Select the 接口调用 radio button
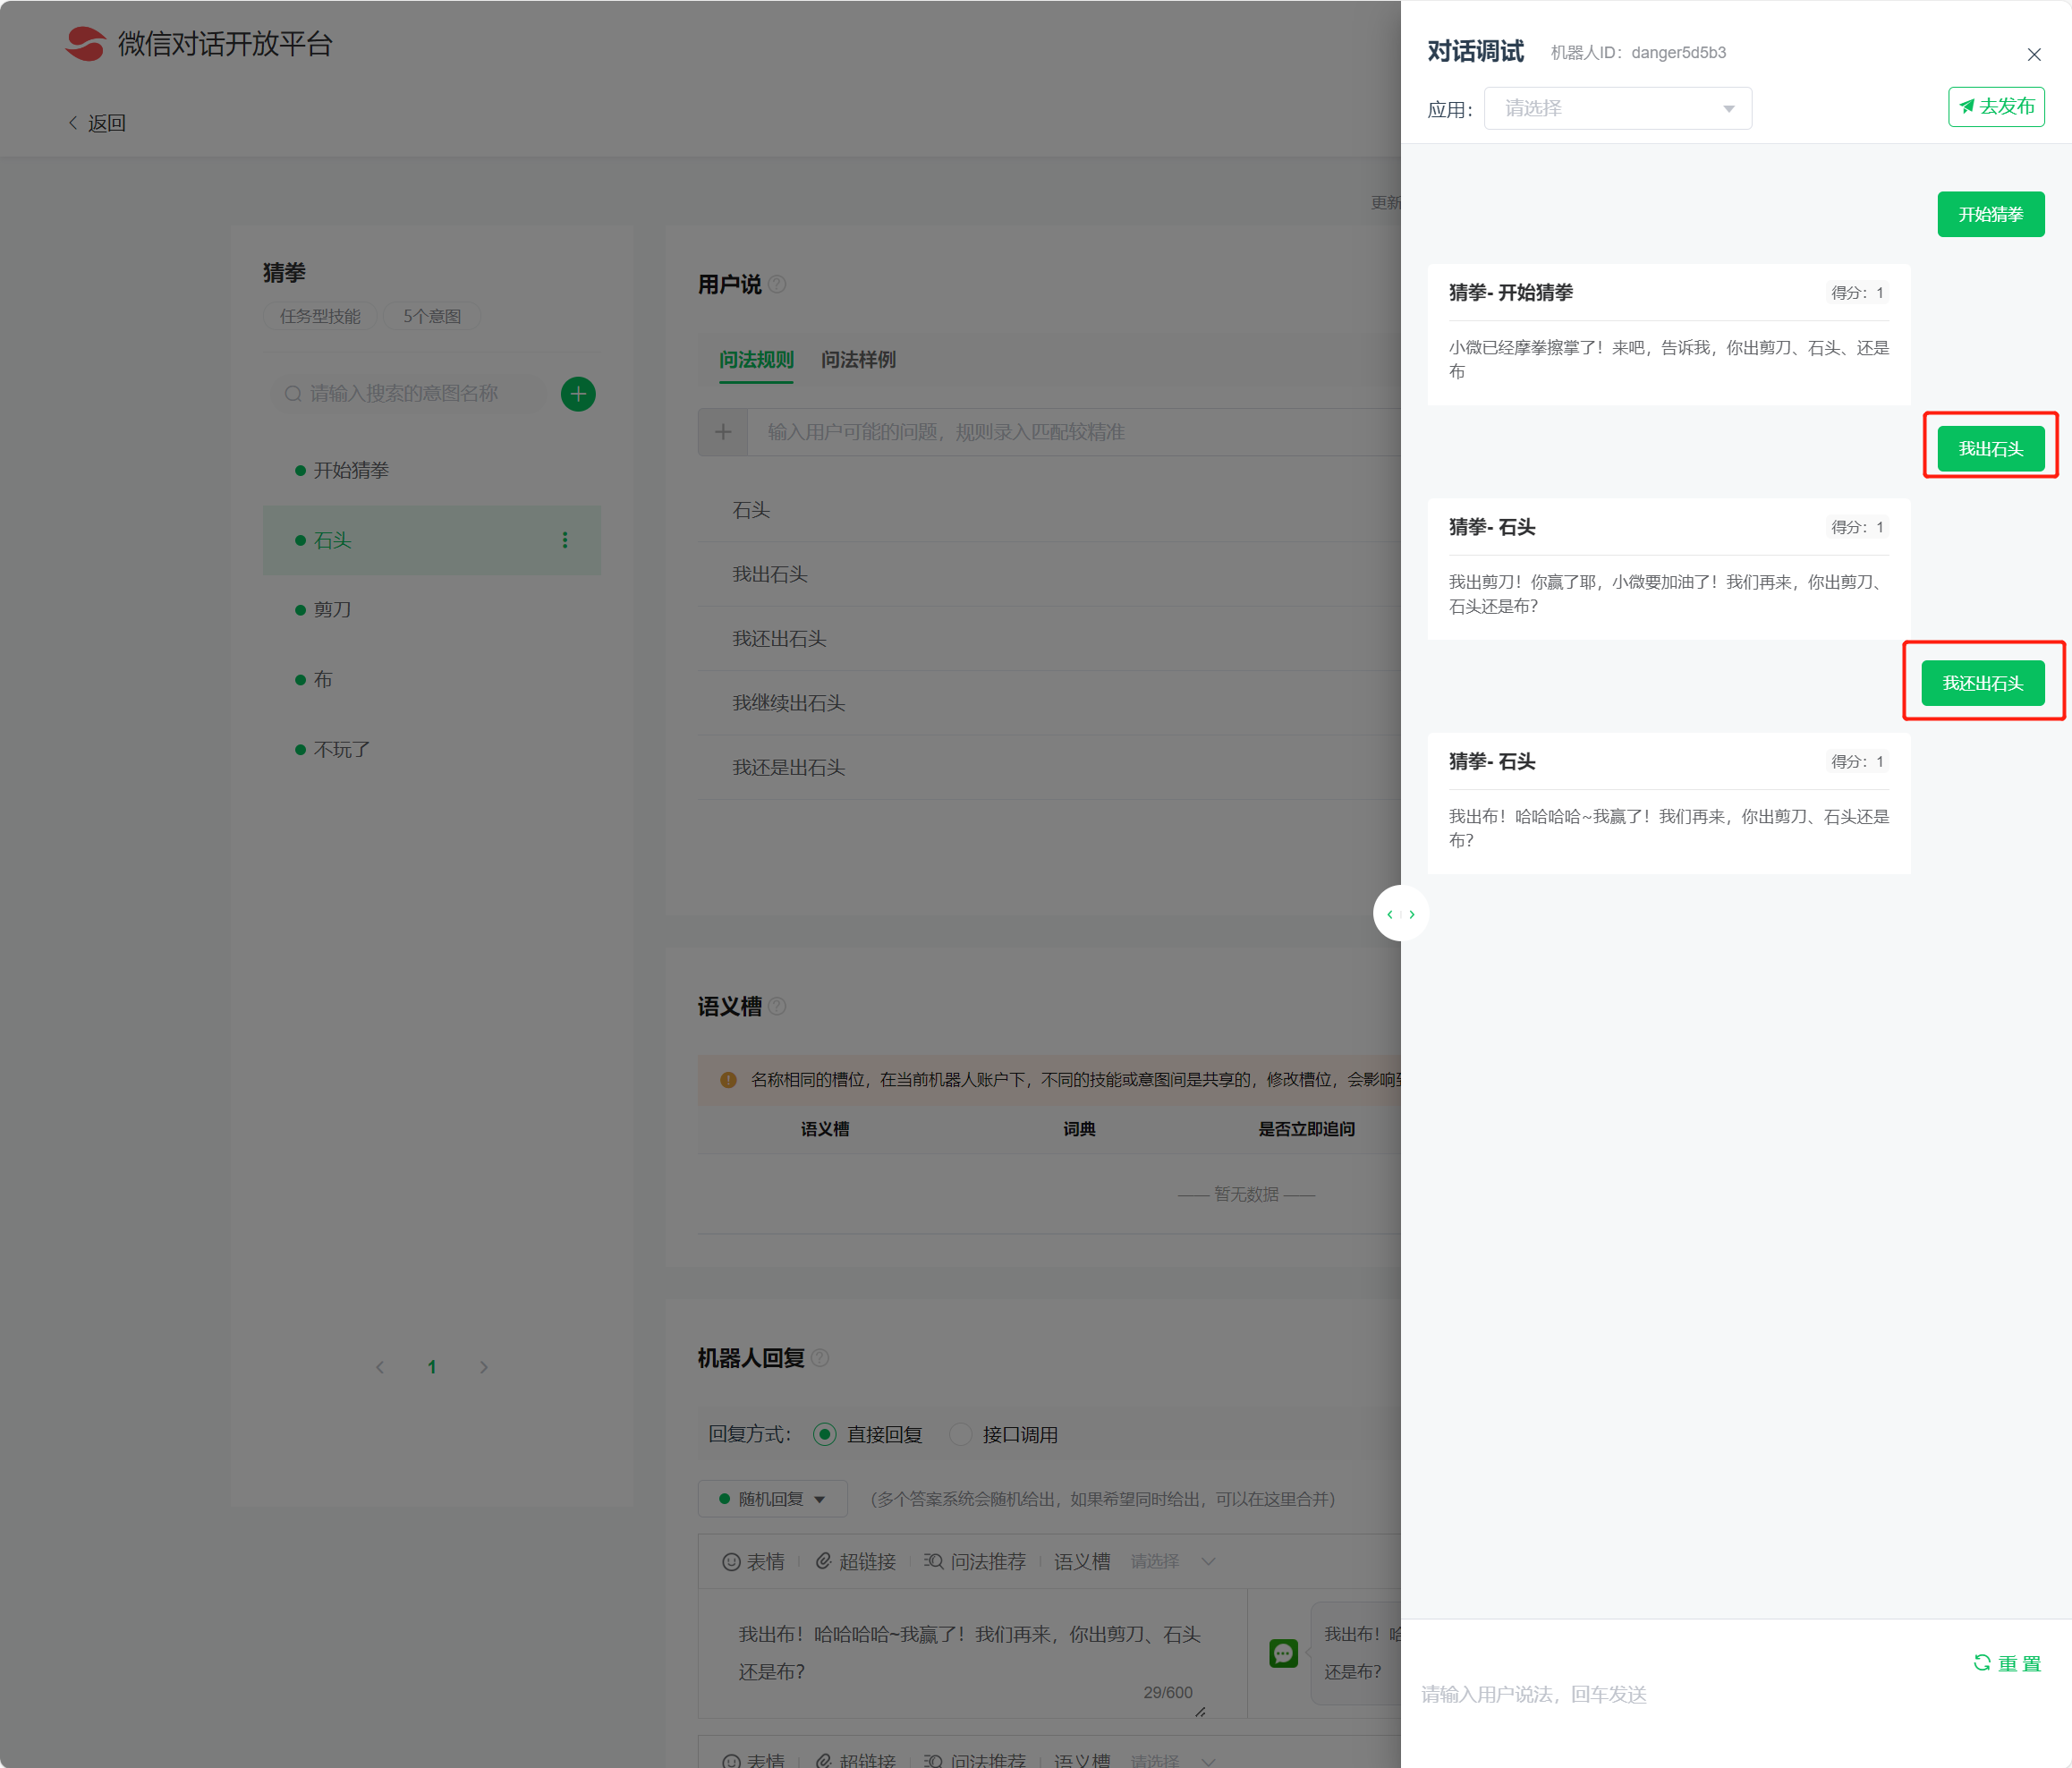Image resolution: width=2072 pixels, height=1768 pixels. 960,1435
